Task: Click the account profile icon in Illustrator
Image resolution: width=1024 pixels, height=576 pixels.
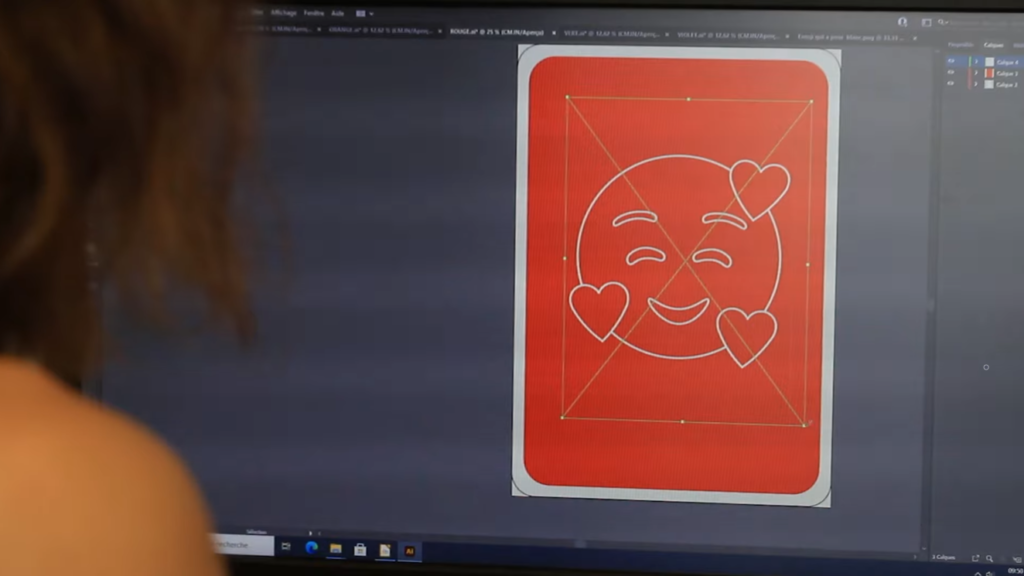Action: tap(903, 22)
